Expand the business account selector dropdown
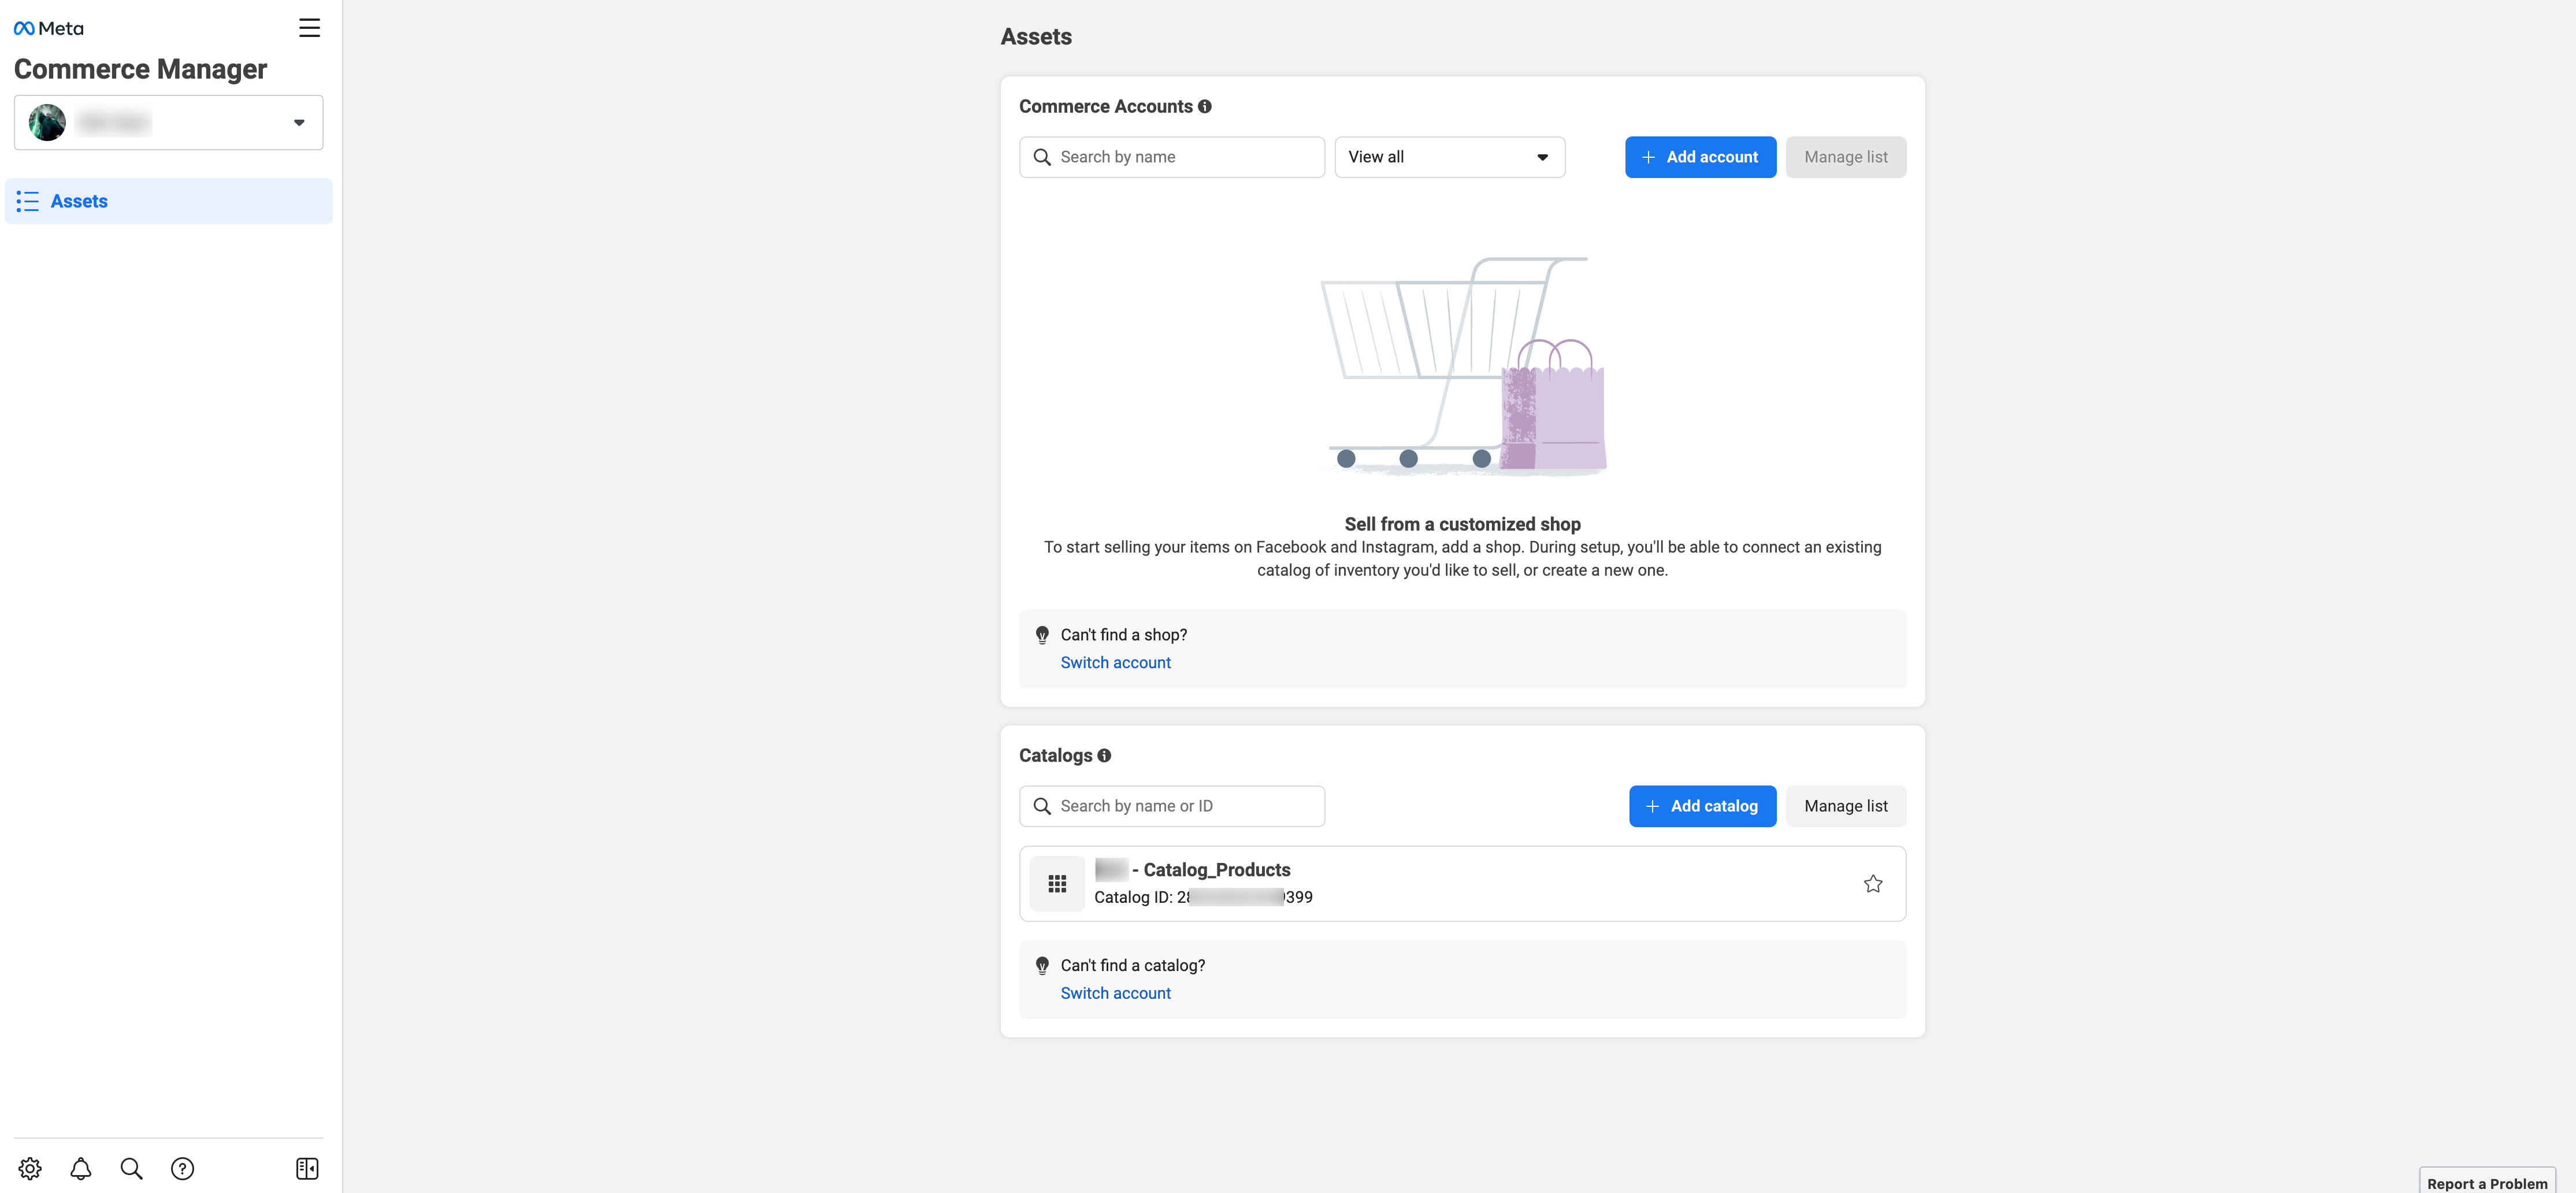Screen dimensions: 2576x1193 [168, 122]
